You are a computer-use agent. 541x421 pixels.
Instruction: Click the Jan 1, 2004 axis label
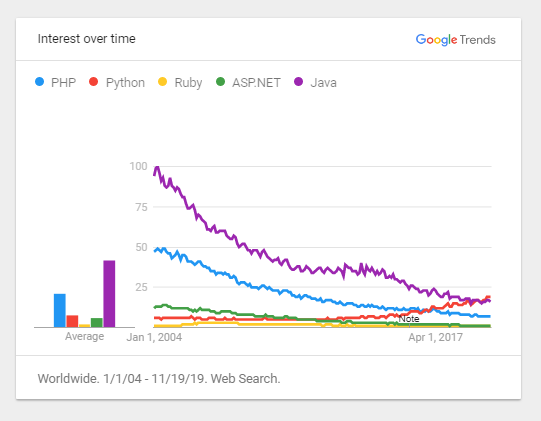click(154, 337)
